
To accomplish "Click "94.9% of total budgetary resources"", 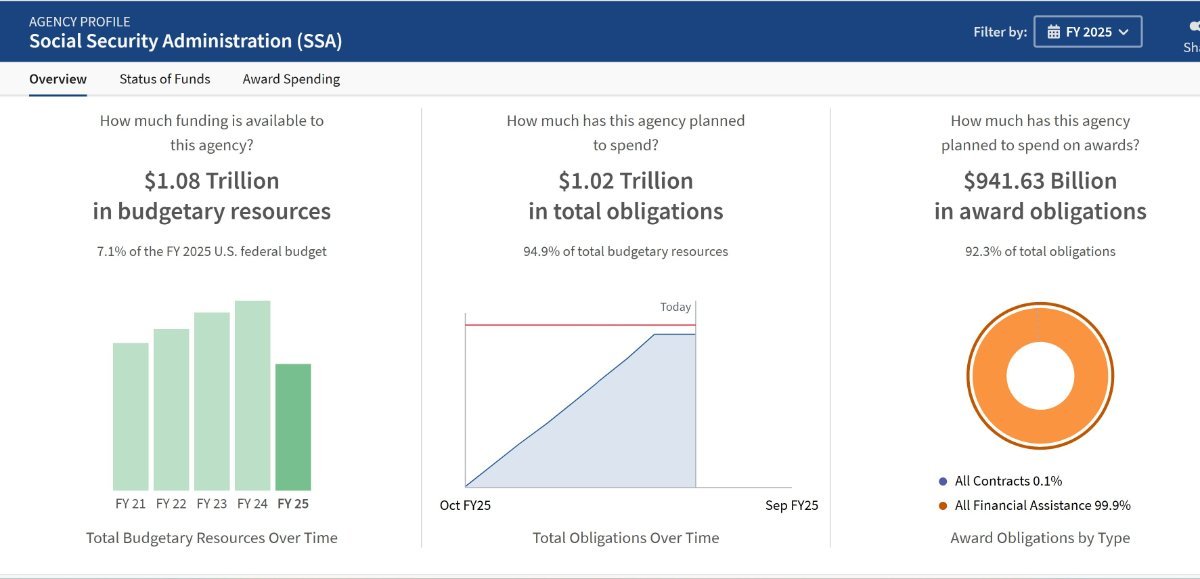I will (626, 251).
